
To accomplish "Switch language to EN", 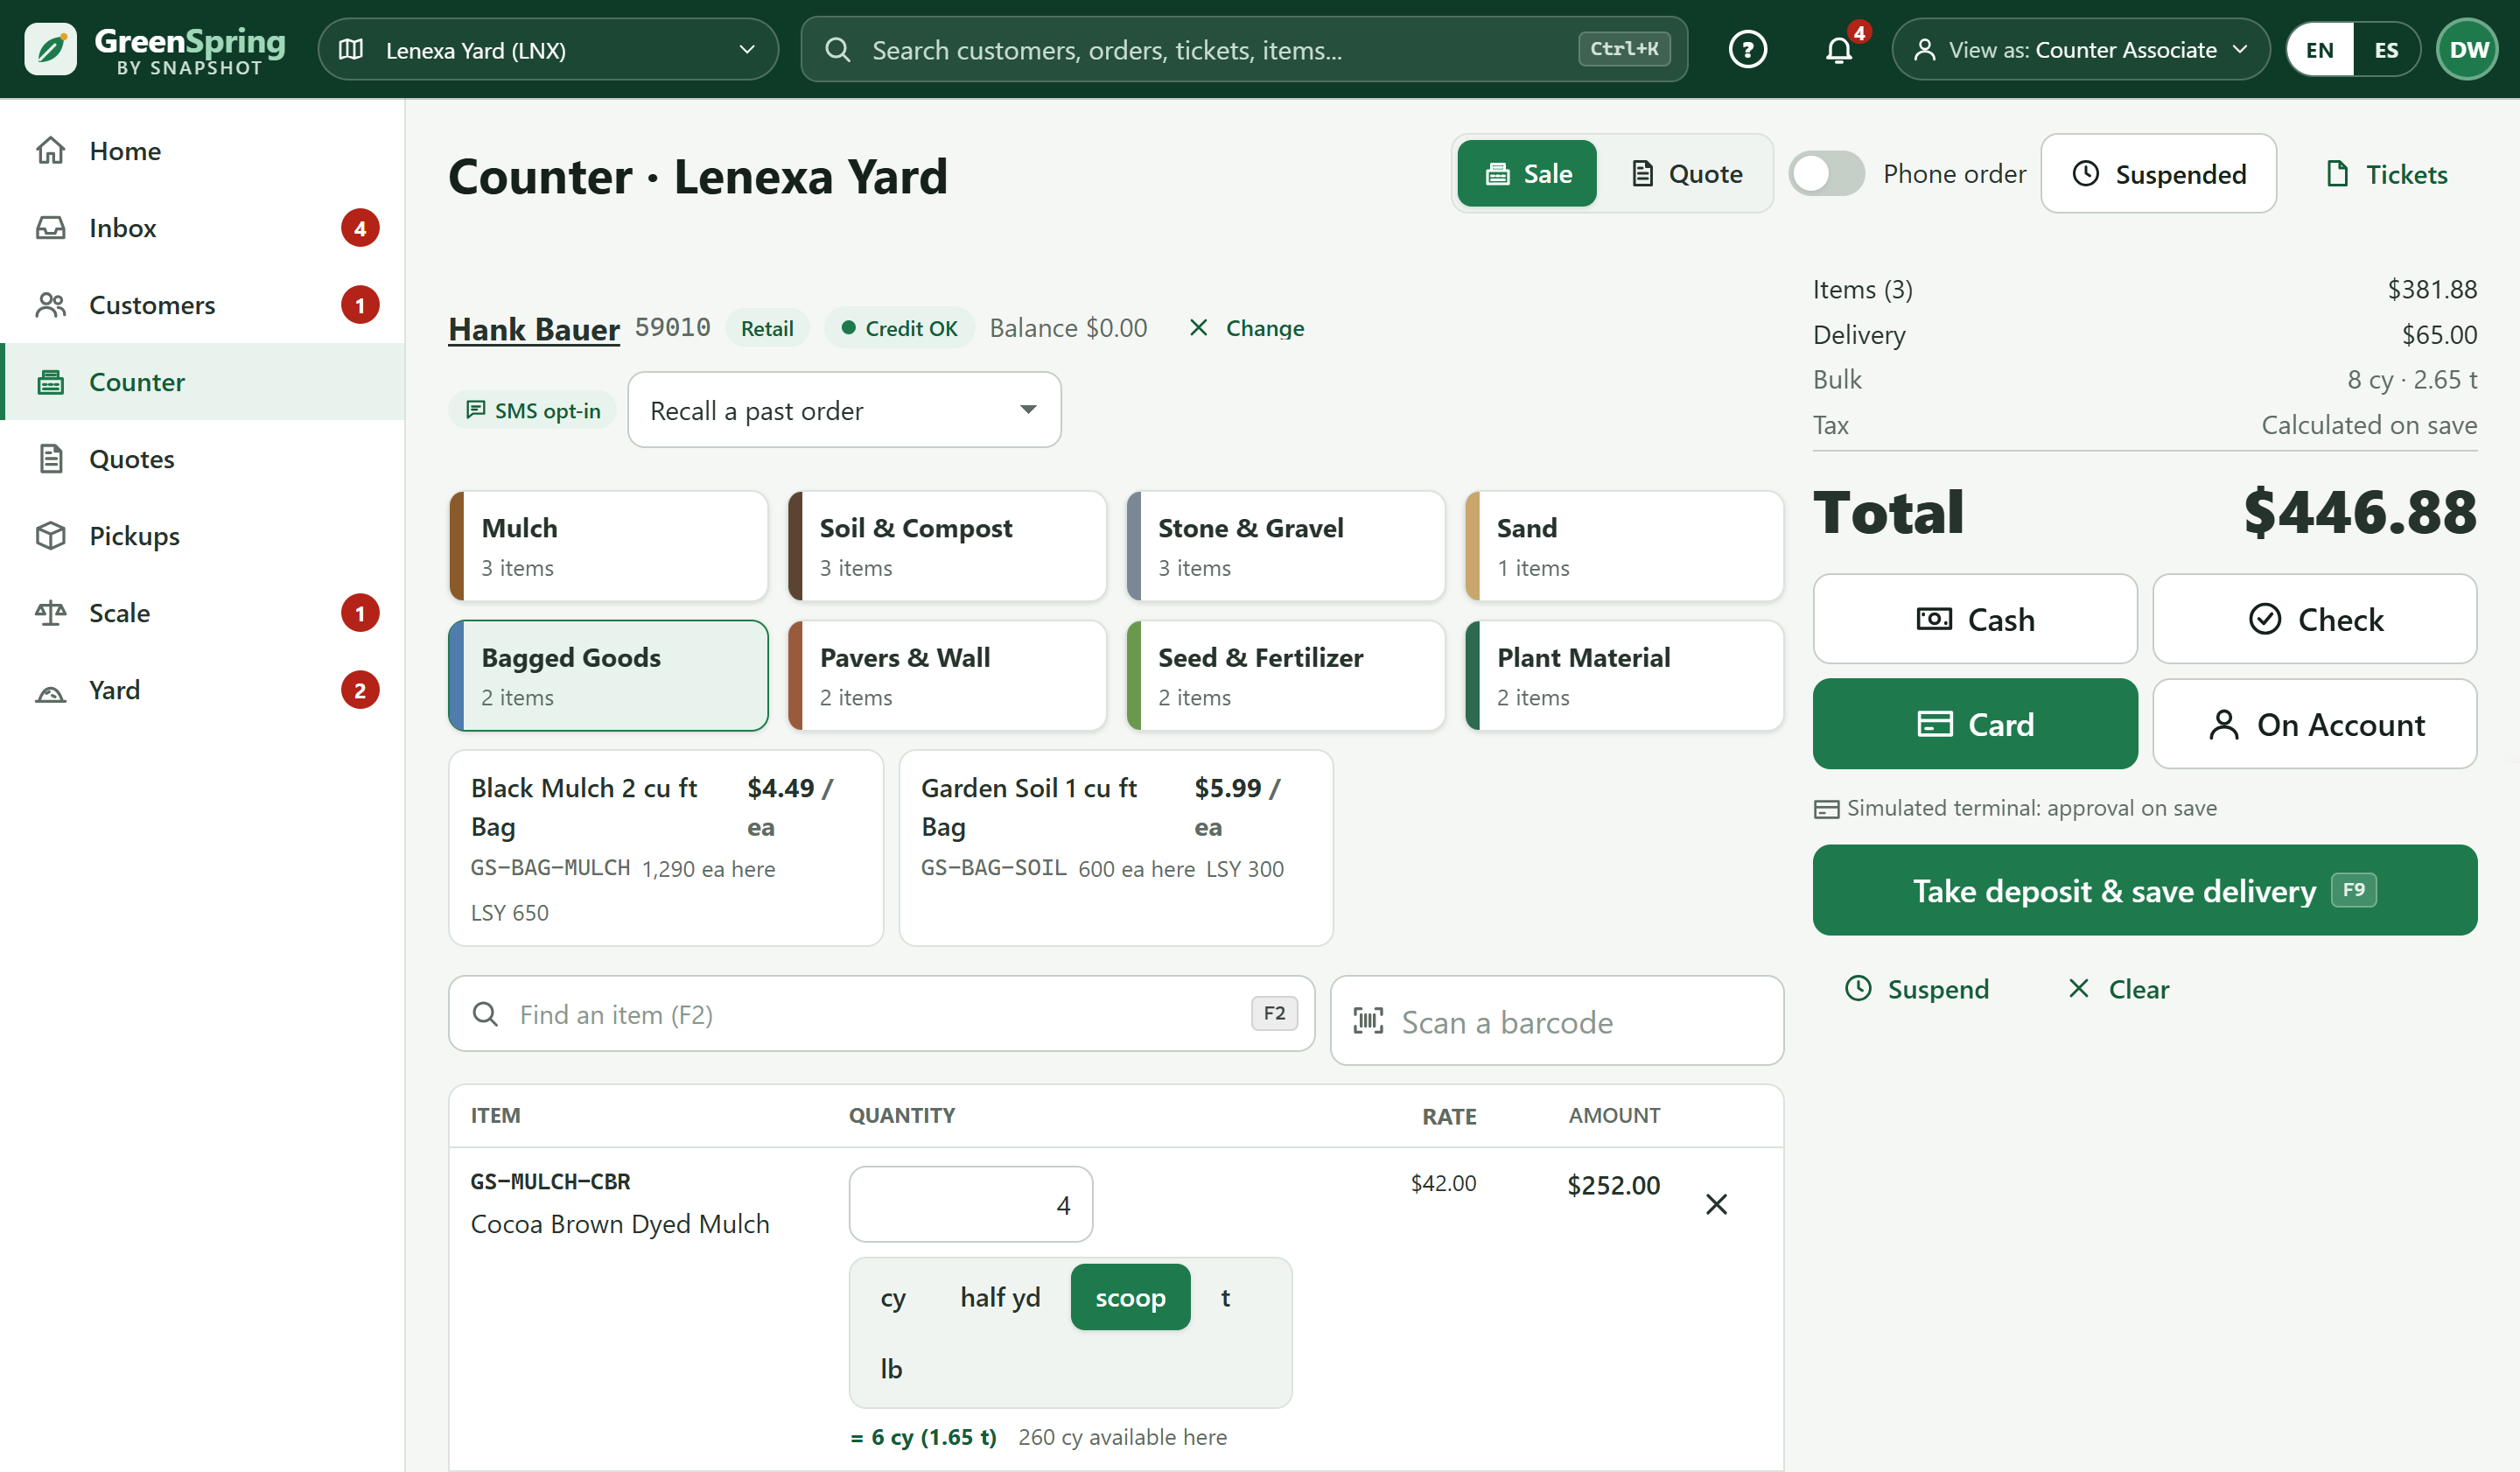I will 2320,49.
